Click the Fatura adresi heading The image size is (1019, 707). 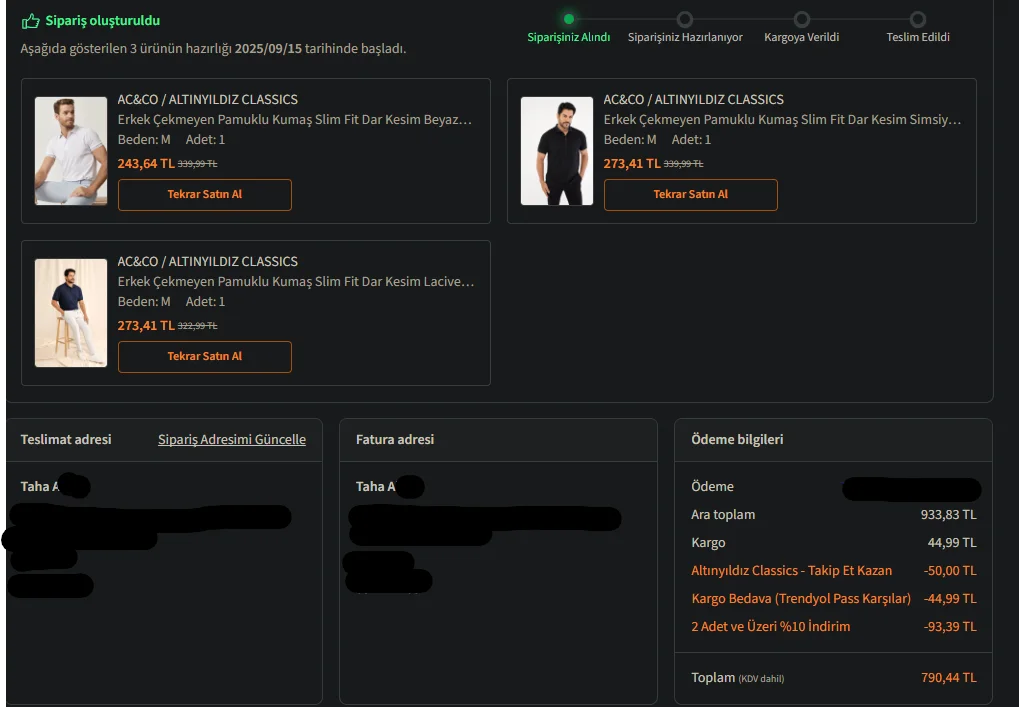pyautogui.click(x=394, y=439)
